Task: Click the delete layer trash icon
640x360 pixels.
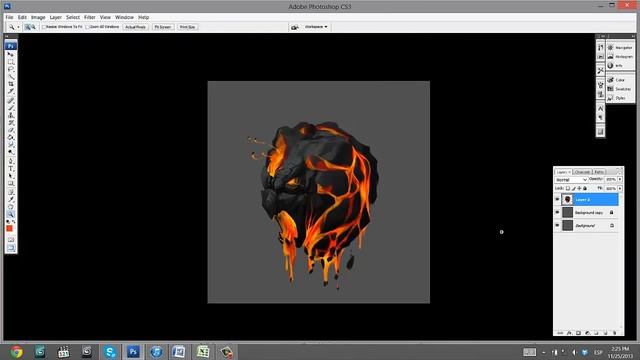Action: pos(615,333)
